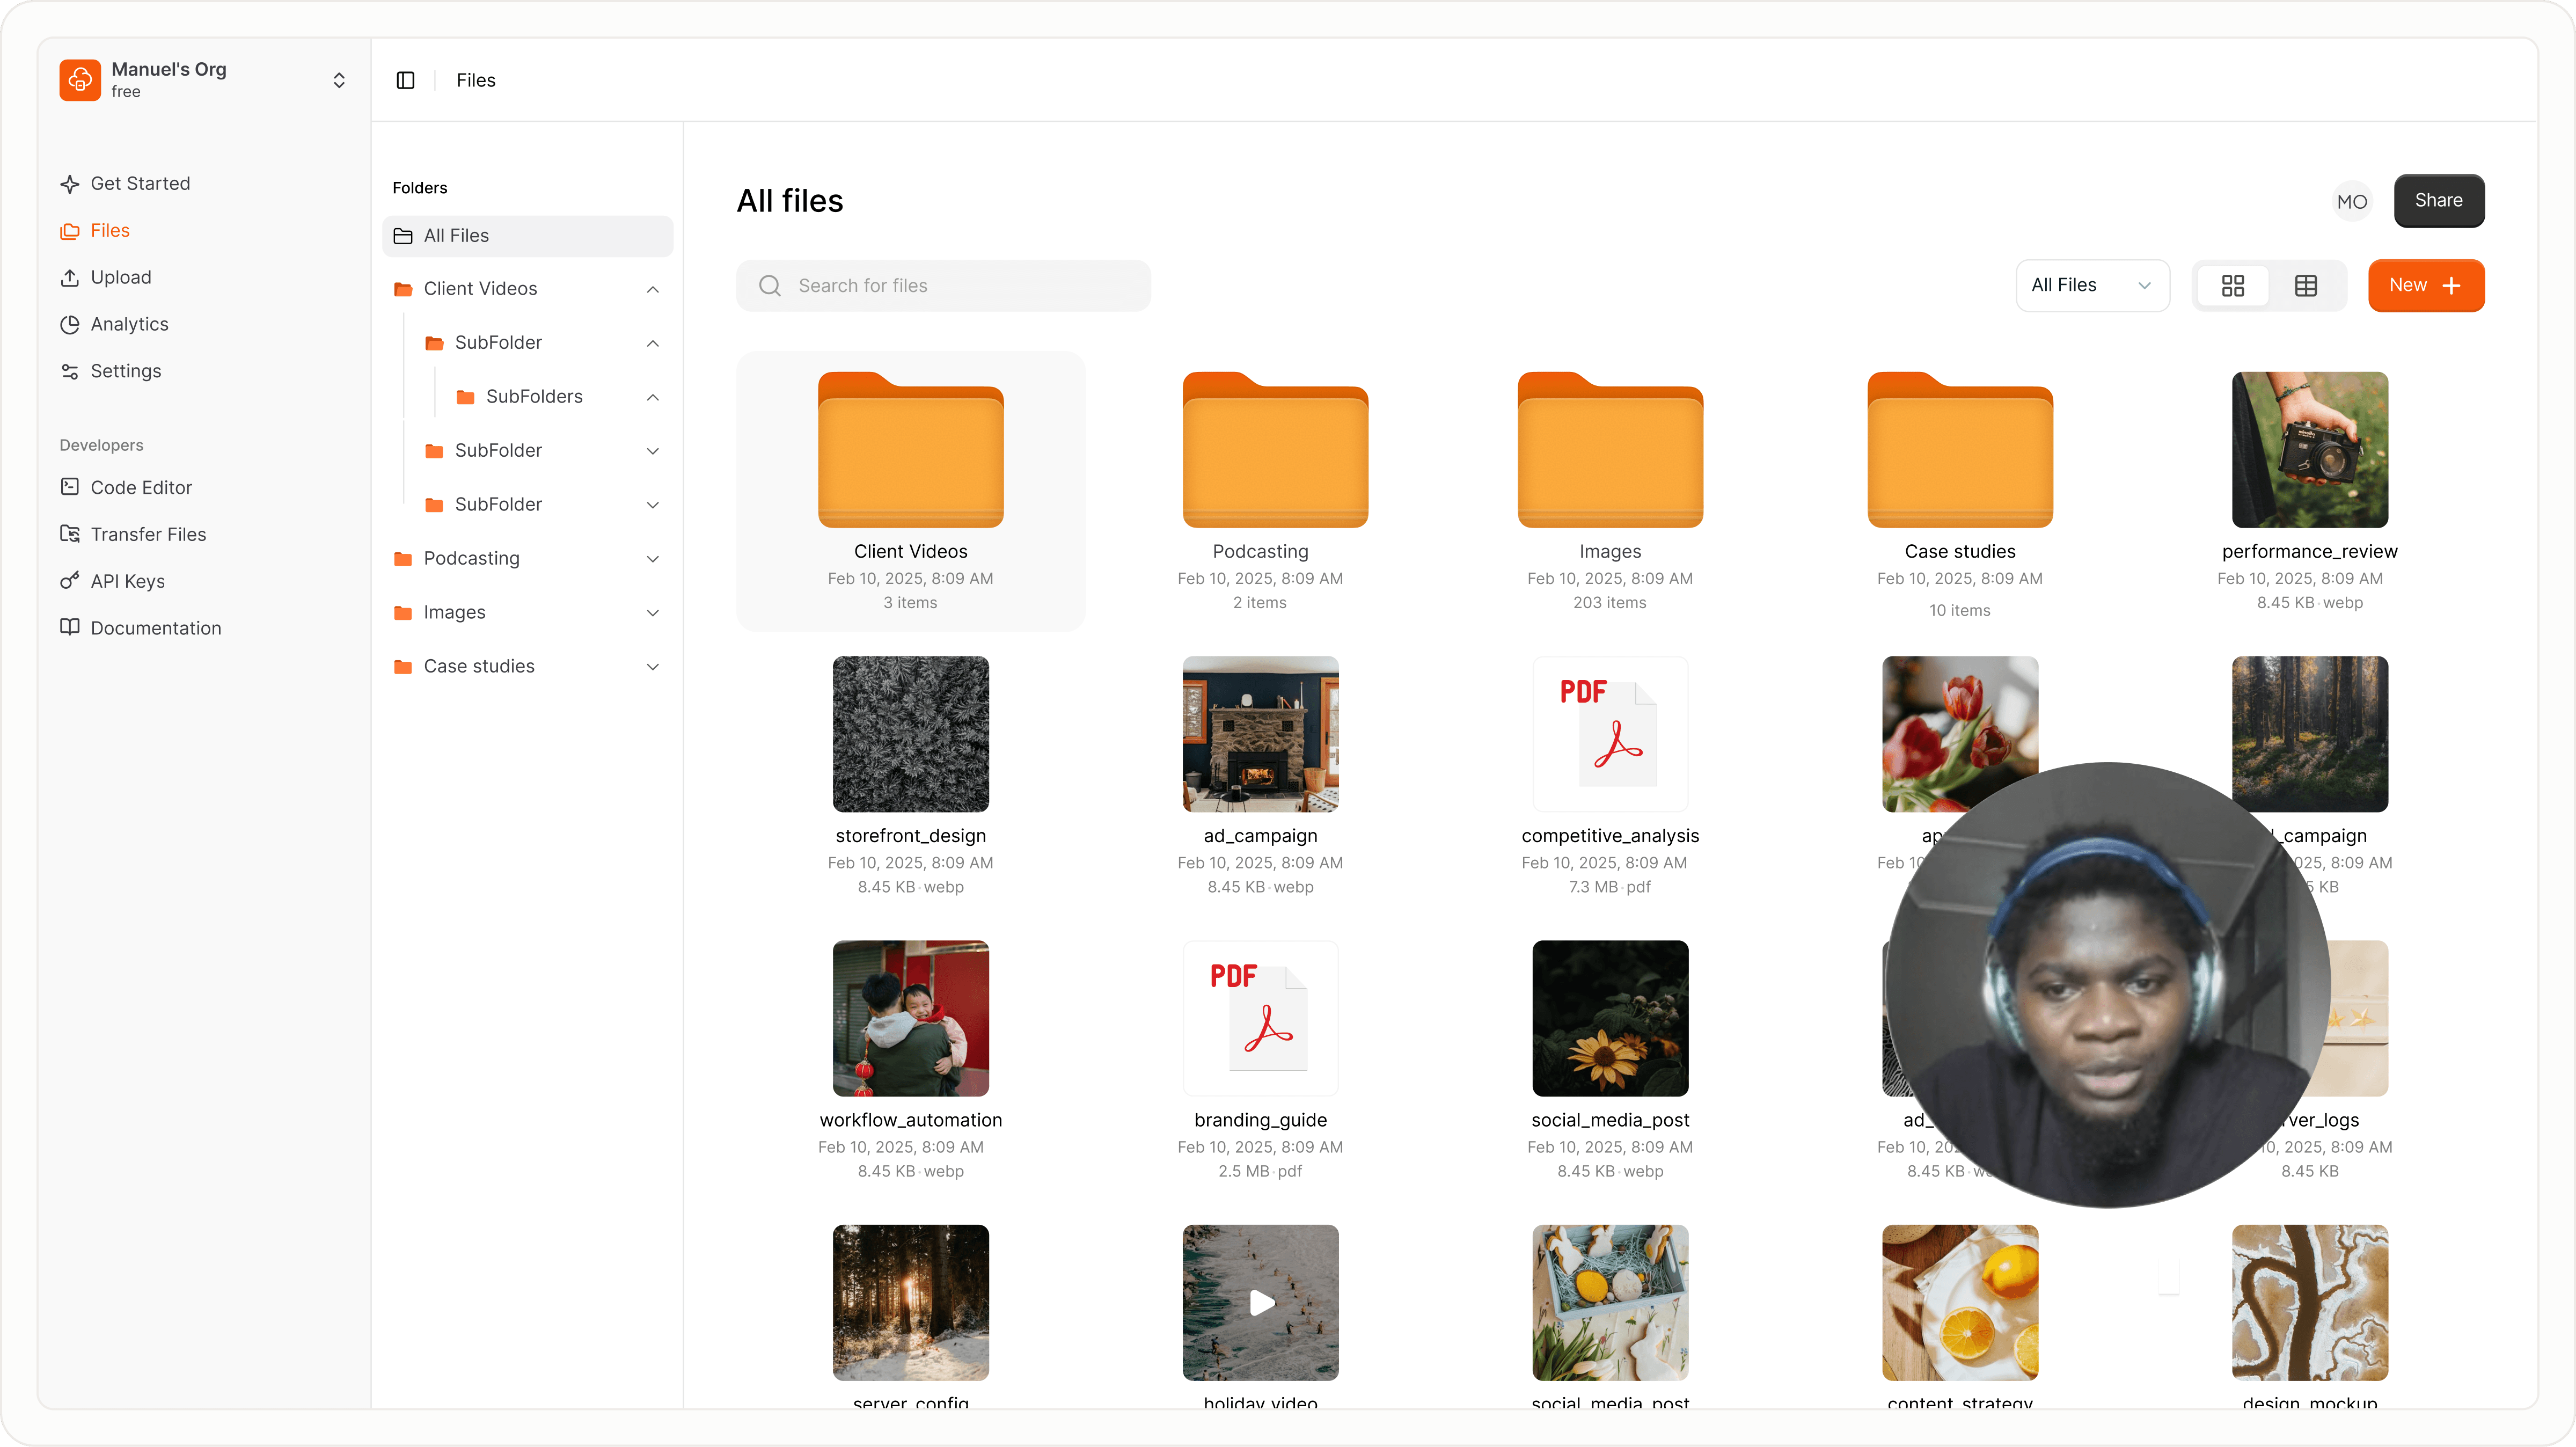This screenshot has width=2576, height=1447.
Task: Toggle the sidebar panel icon
Action: (x=405, y=80)
